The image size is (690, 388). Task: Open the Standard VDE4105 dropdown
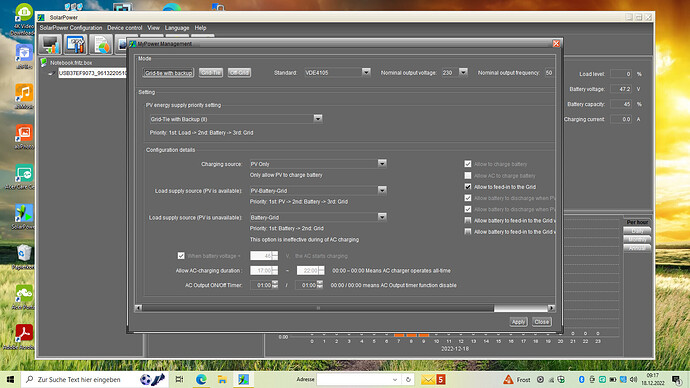pyautogui.click(x=366, y=72)
